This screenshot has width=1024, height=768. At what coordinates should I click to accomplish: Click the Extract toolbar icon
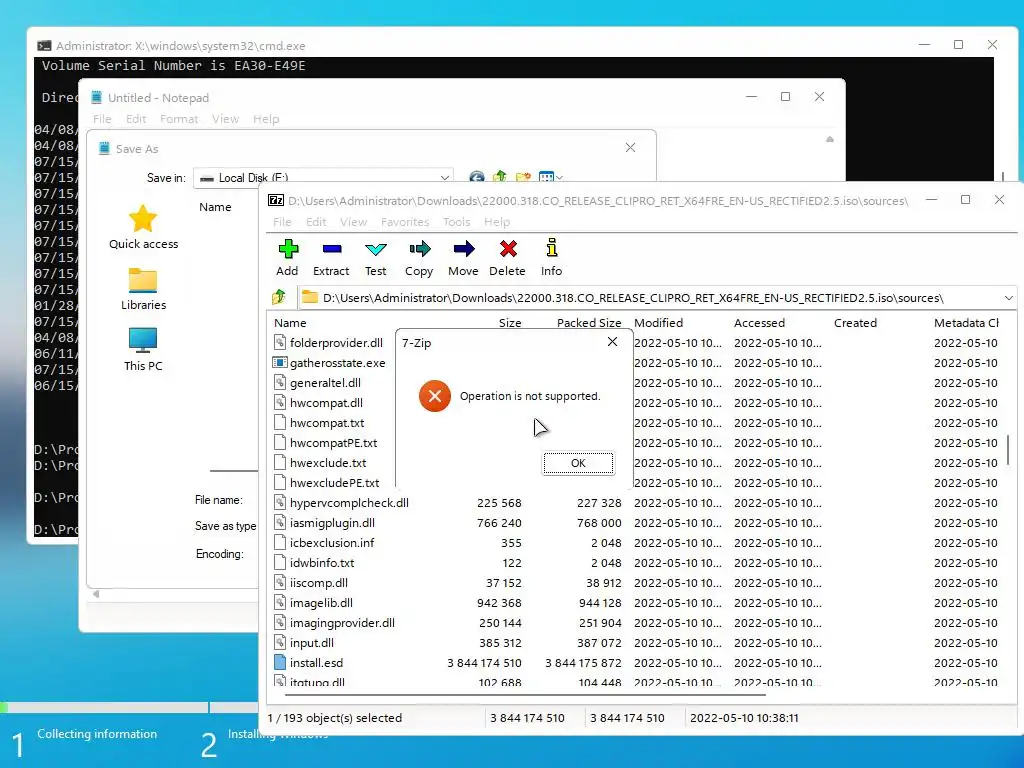[332, 249]
